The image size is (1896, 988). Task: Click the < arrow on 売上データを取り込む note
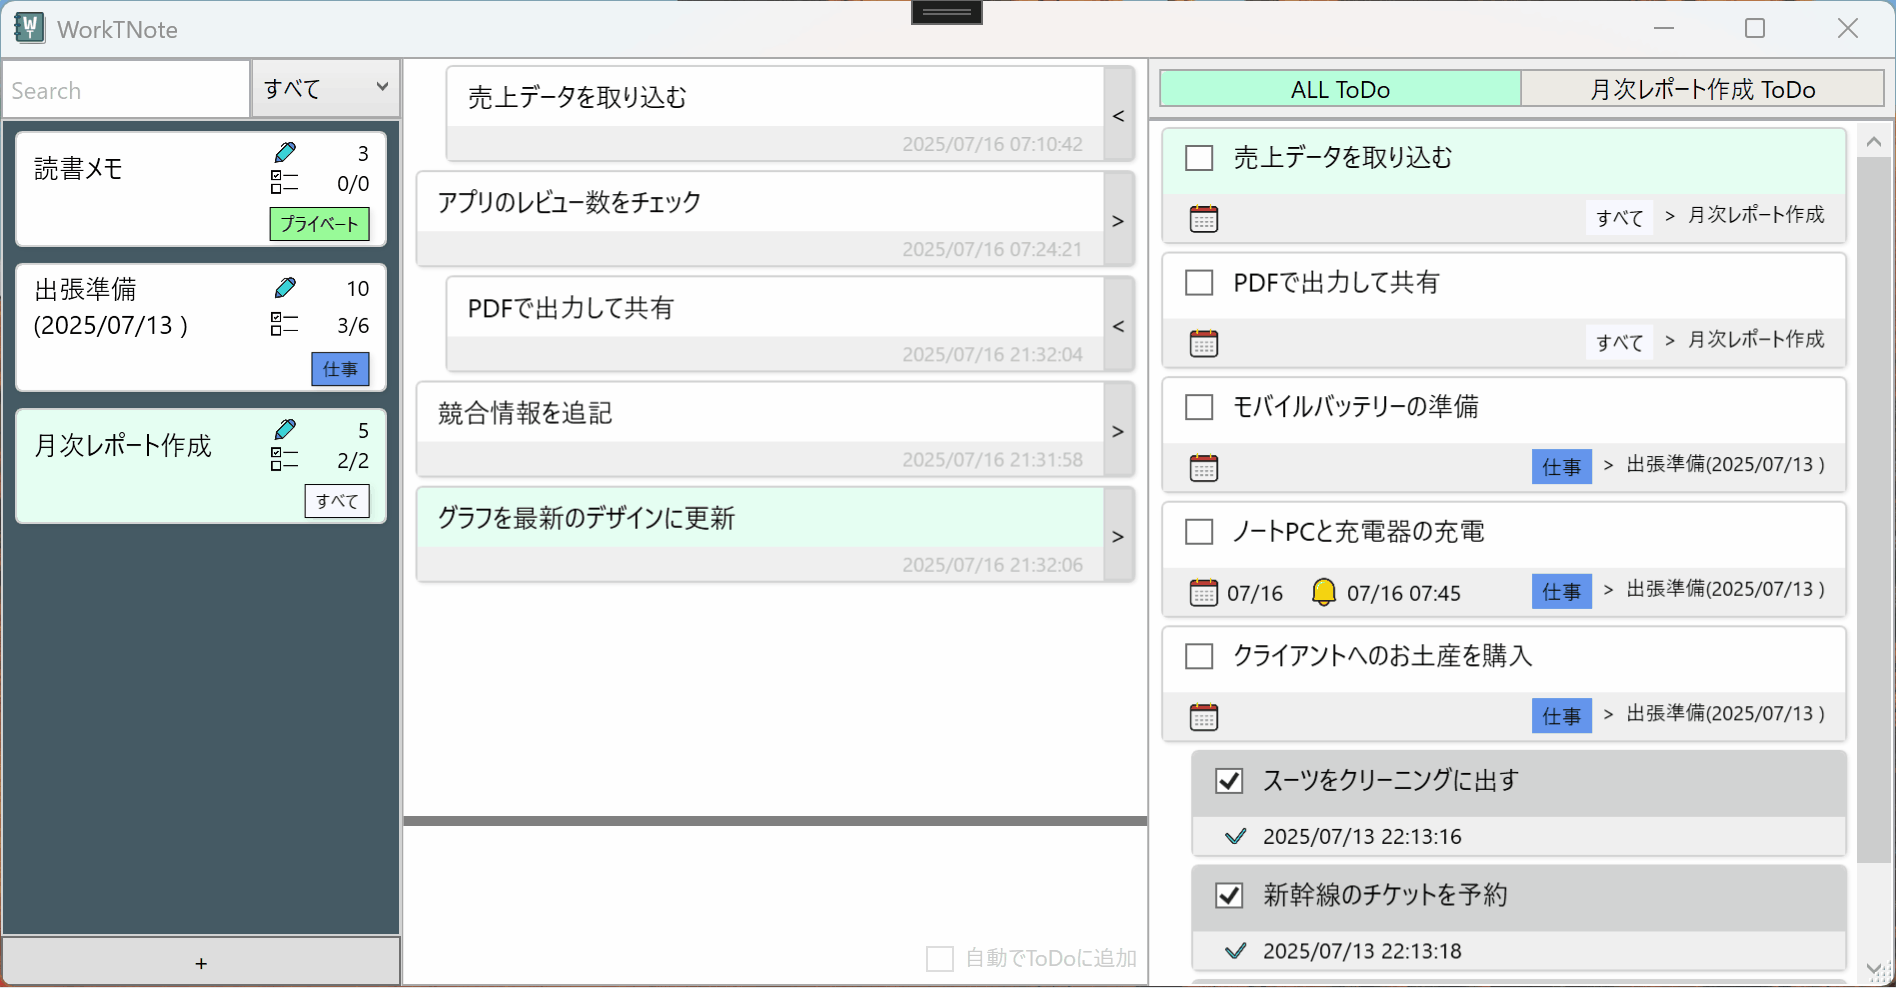click(1119, 116)
